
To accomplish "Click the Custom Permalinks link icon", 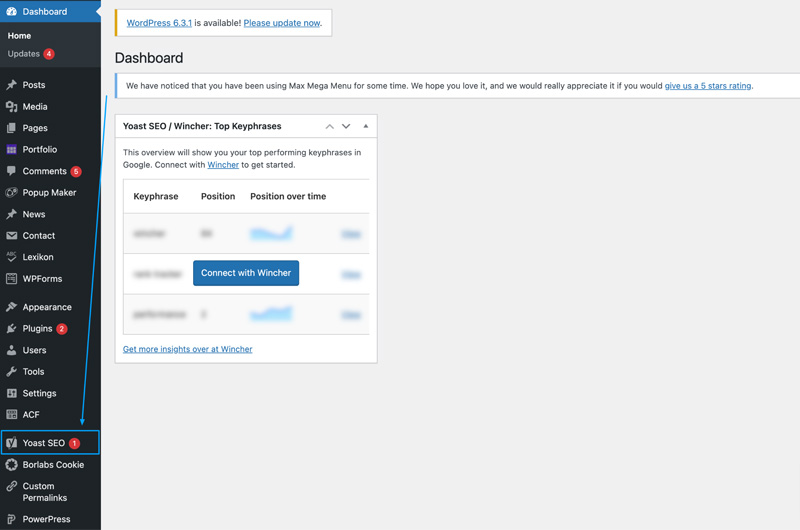I will (11, 486).
